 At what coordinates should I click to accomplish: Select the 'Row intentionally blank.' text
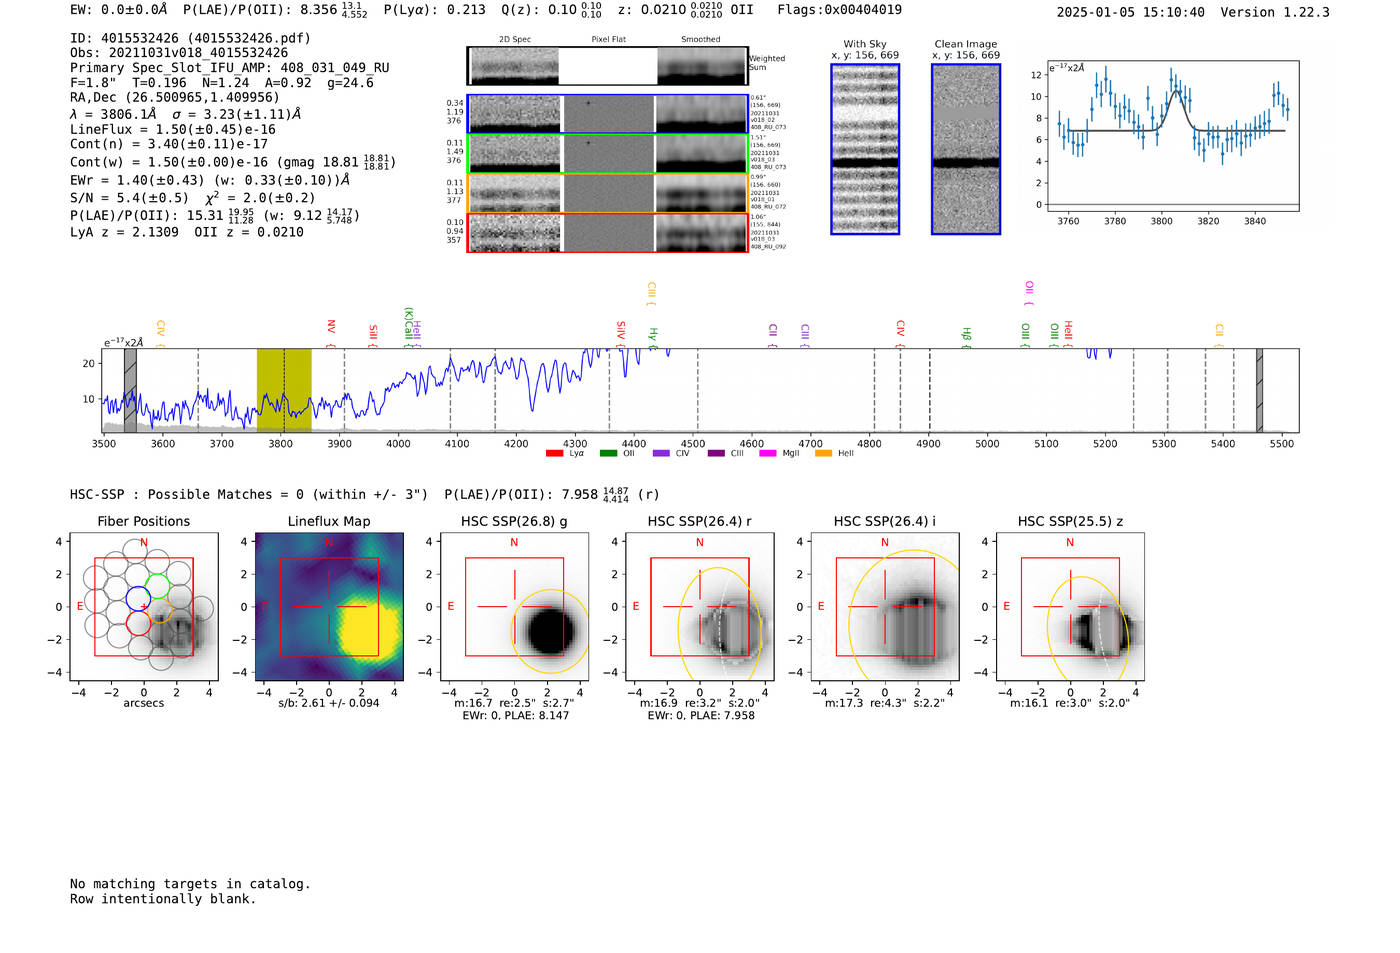click(163, 899)
